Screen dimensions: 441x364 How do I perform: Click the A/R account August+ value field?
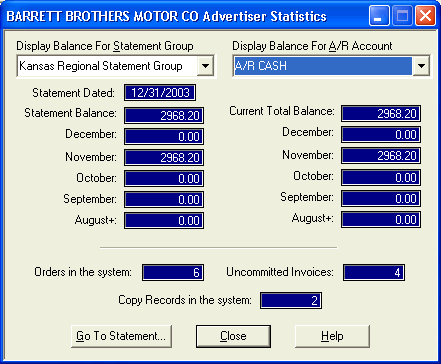tap(381, 219)
